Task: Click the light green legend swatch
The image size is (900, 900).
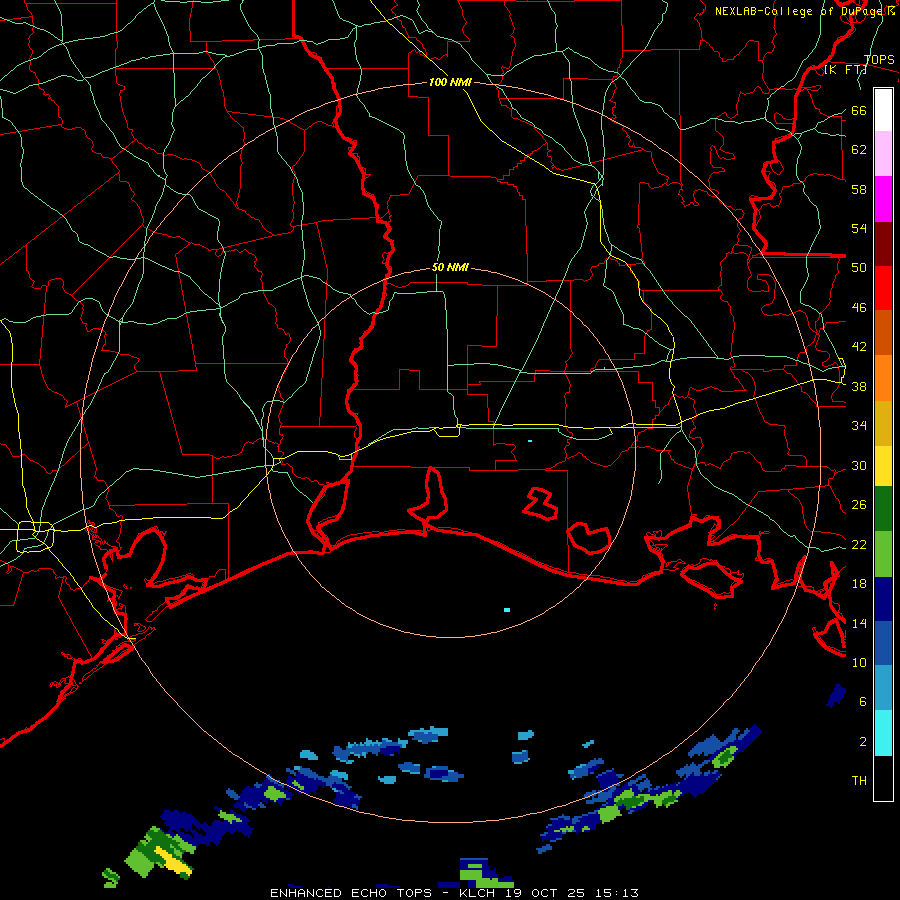Action: pos(883,554)
